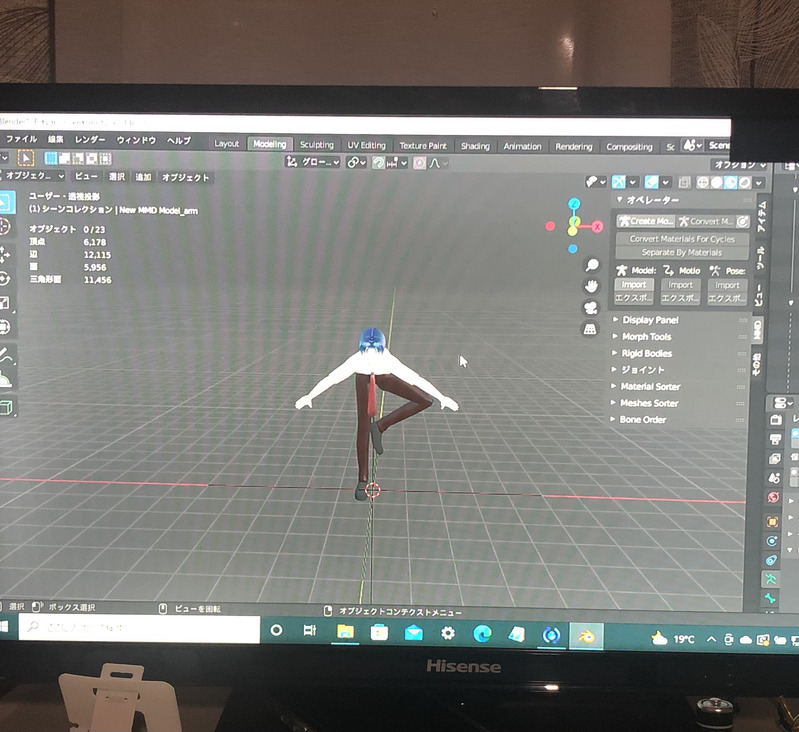Expand the Rigid Bodies section
Screen dimensions: 799x732
click(646, 353)
